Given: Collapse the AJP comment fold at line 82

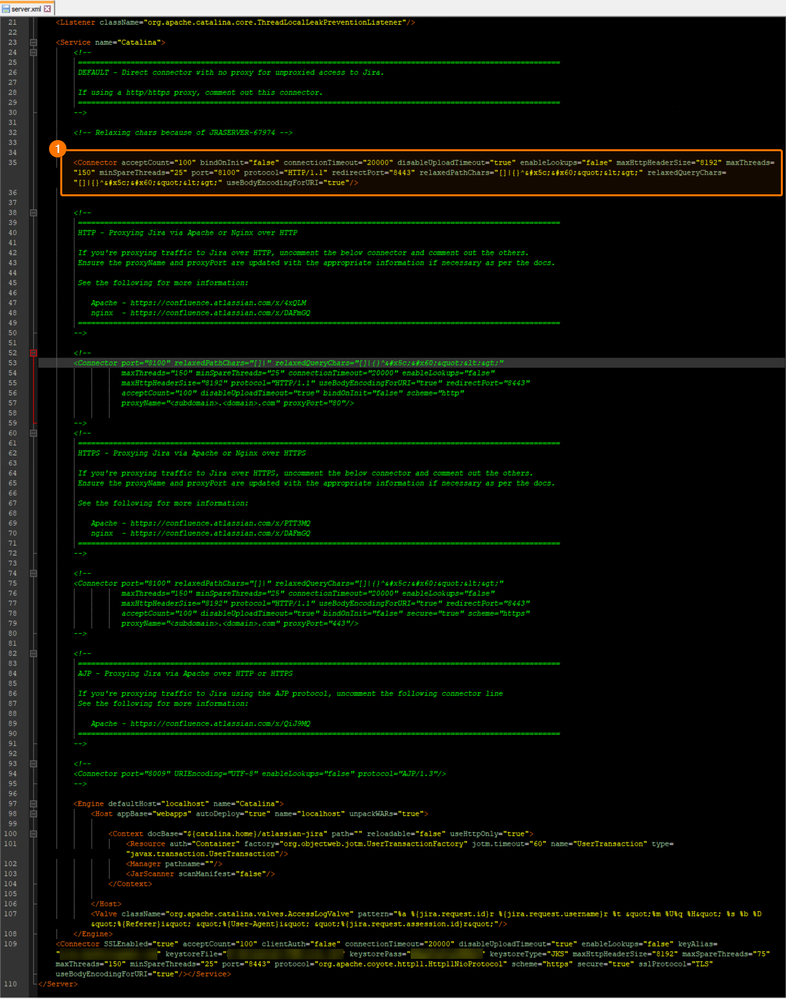Looking at the screenshot, I should tap(34, 654).
